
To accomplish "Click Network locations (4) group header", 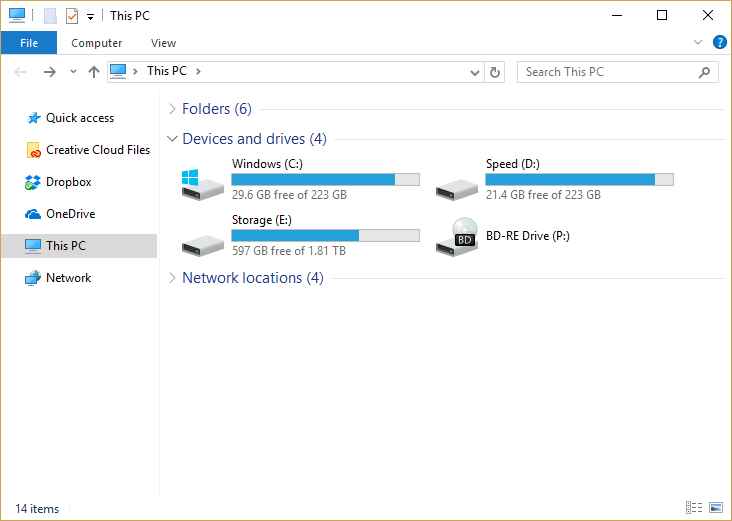I will point(253,278).
